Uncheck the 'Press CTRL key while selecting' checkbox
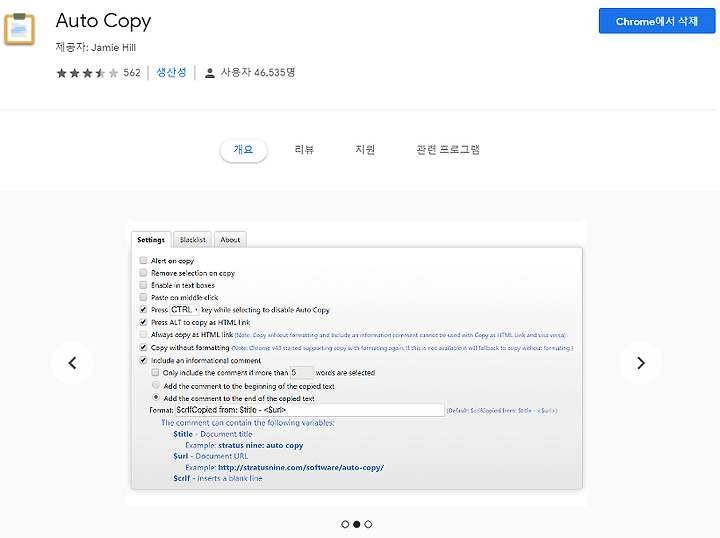This screenshot has height=538, width=720. pyautogui.click(x=143, y=309)
